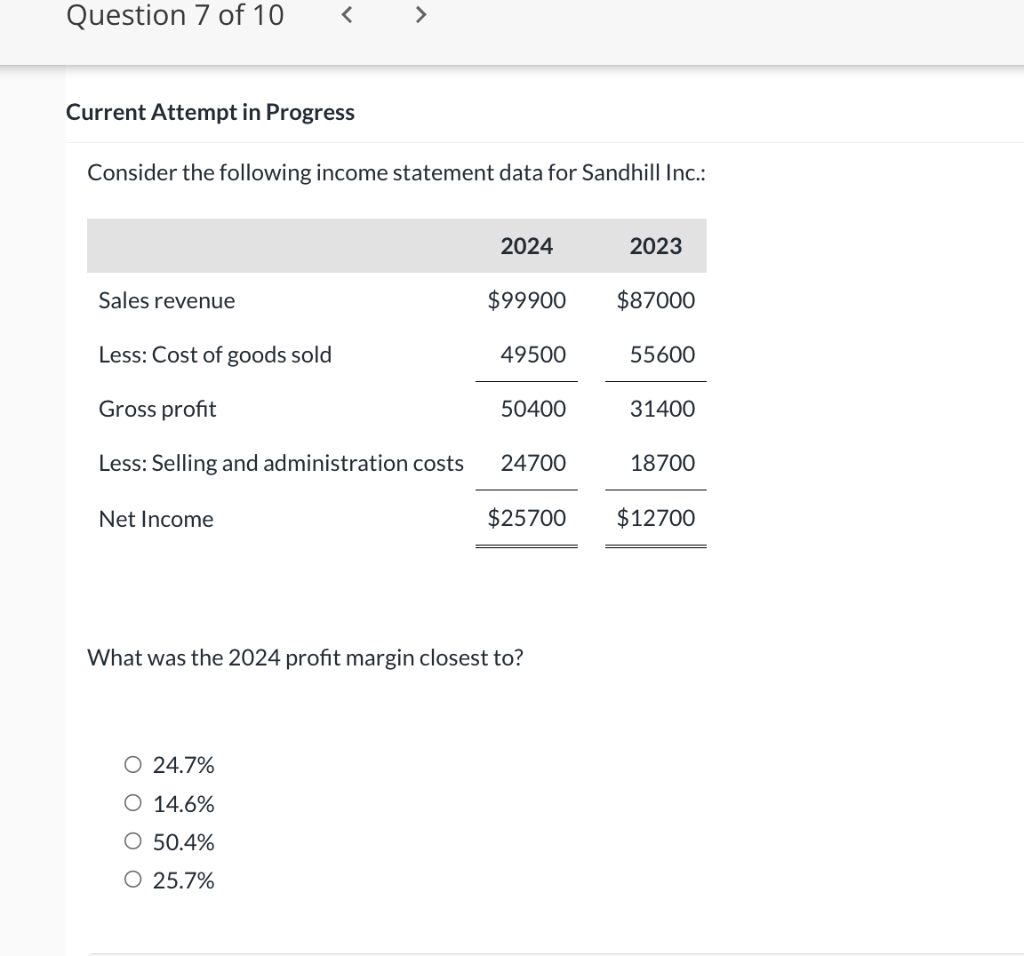Click the right chevron to go to next question

tap(420, 15)
